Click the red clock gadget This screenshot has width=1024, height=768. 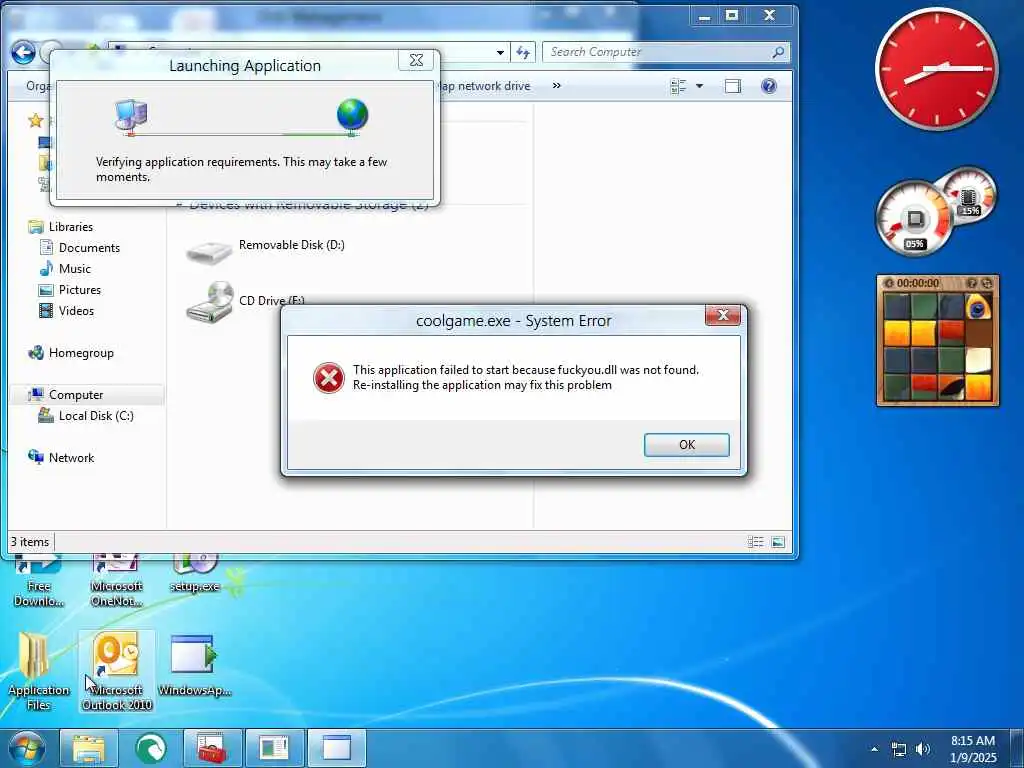(936, 69)
